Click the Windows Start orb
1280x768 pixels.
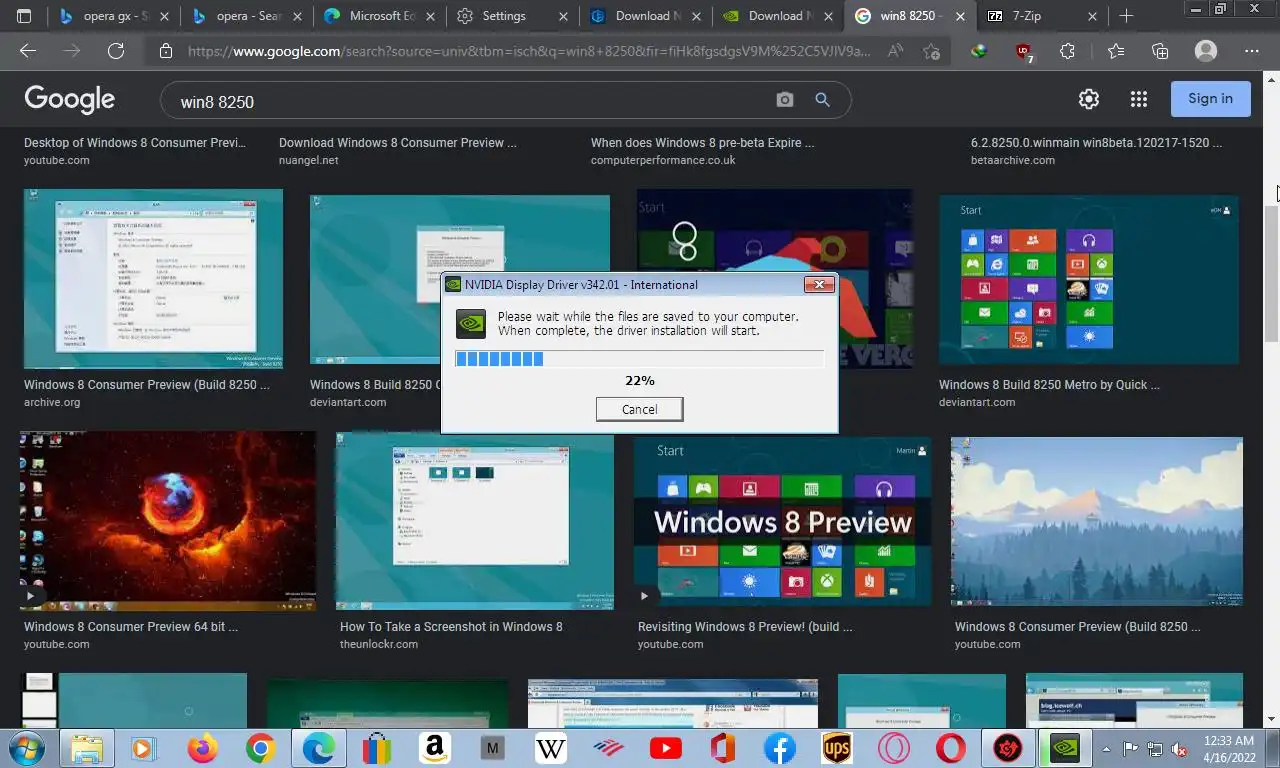point(27,748)
